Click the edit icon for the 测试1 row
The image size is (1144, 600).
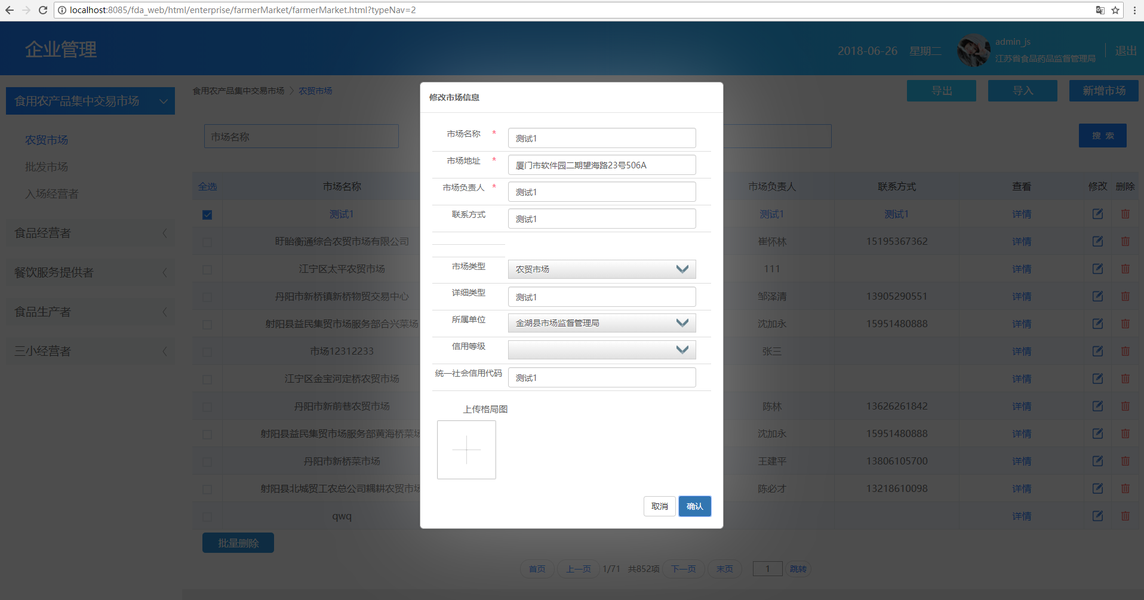(1097, 214)
